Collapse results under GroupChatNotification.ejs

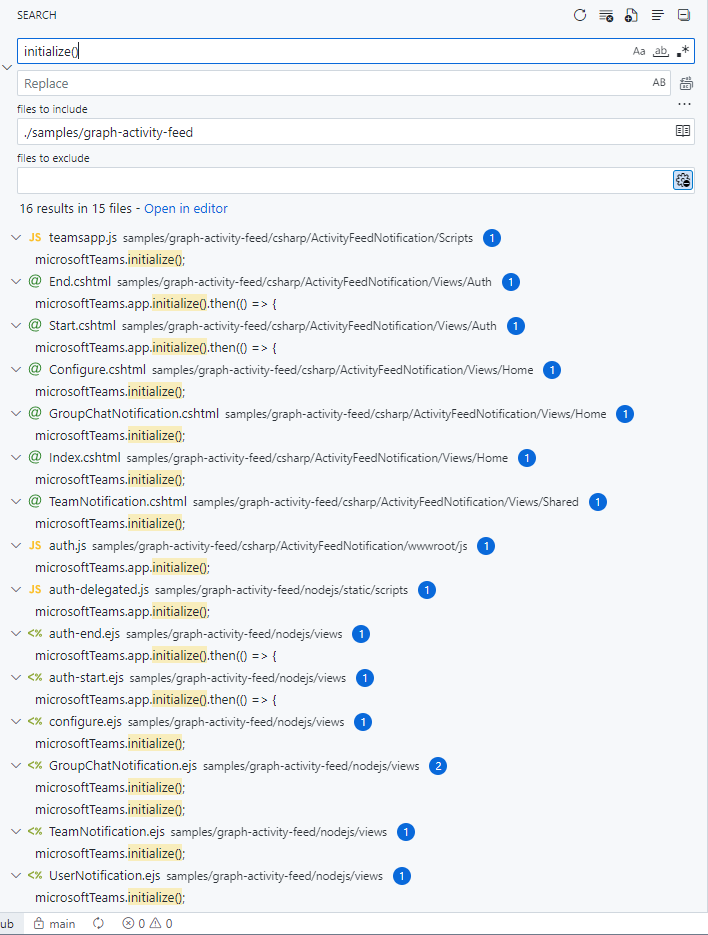(16, 765)
